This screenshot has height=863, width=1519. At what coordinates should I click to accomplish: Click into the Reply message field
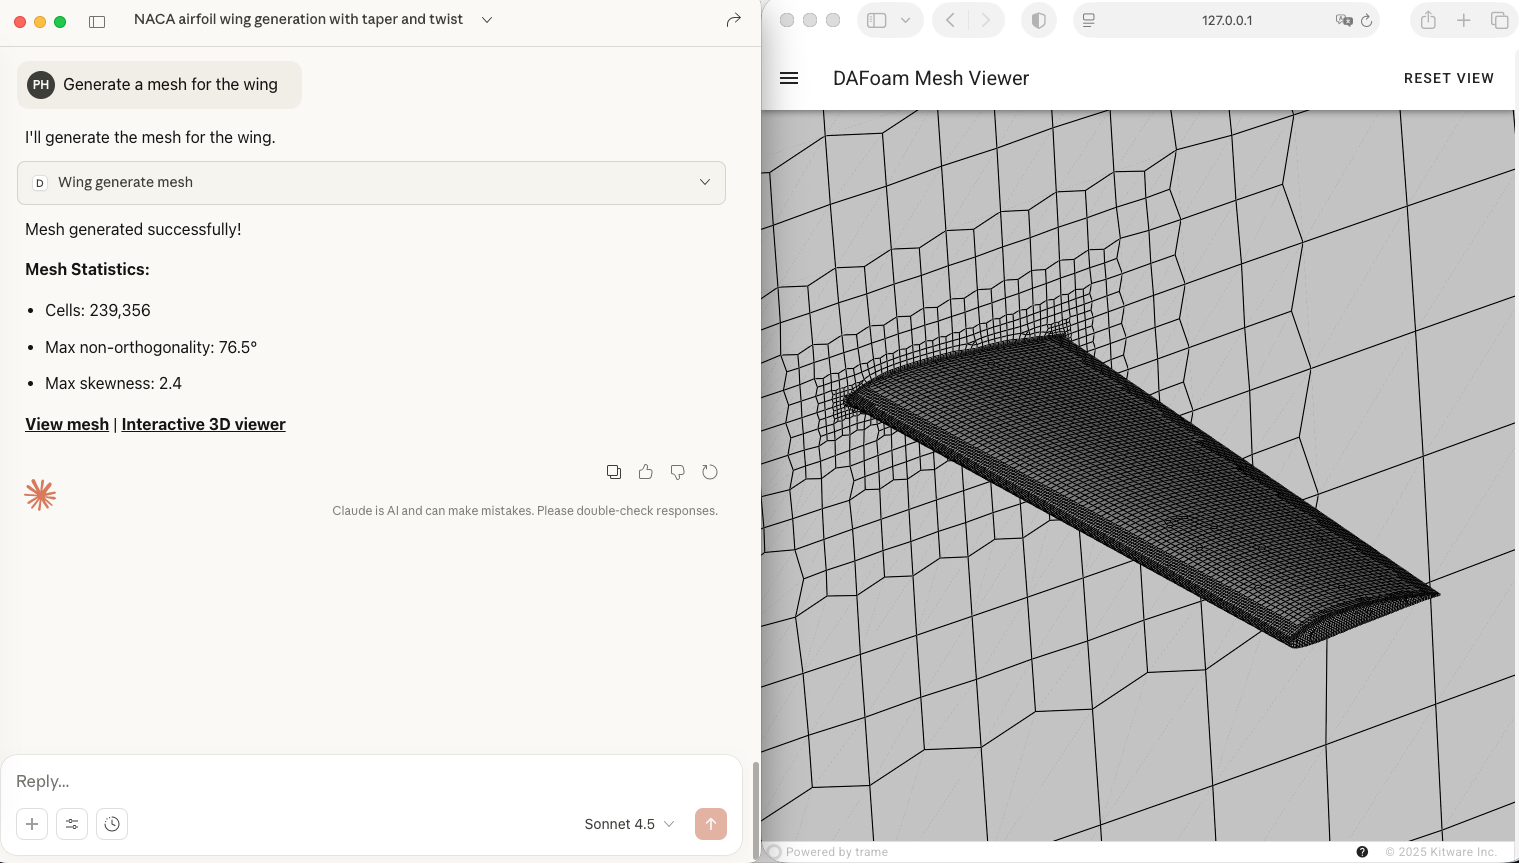coord(370,781)
